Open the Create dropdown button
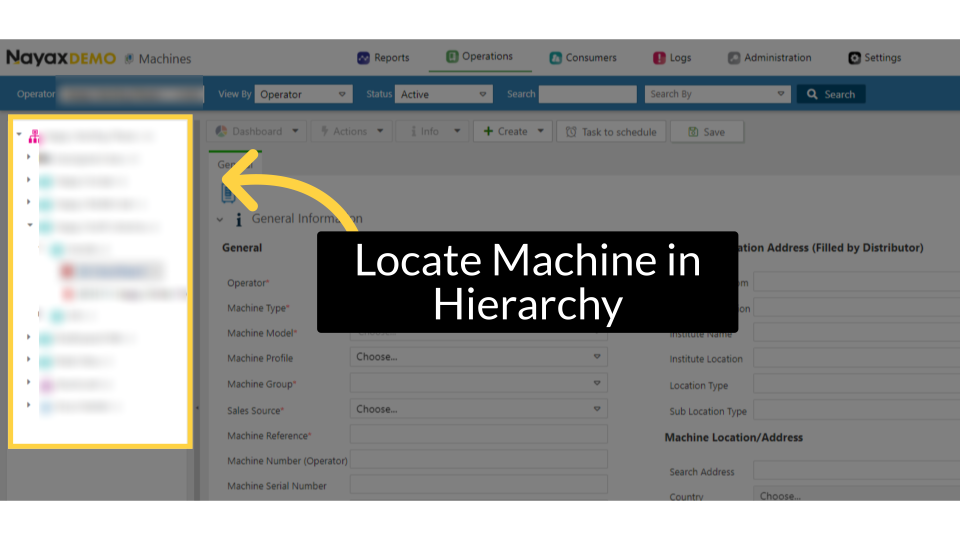 coord(513,132)
